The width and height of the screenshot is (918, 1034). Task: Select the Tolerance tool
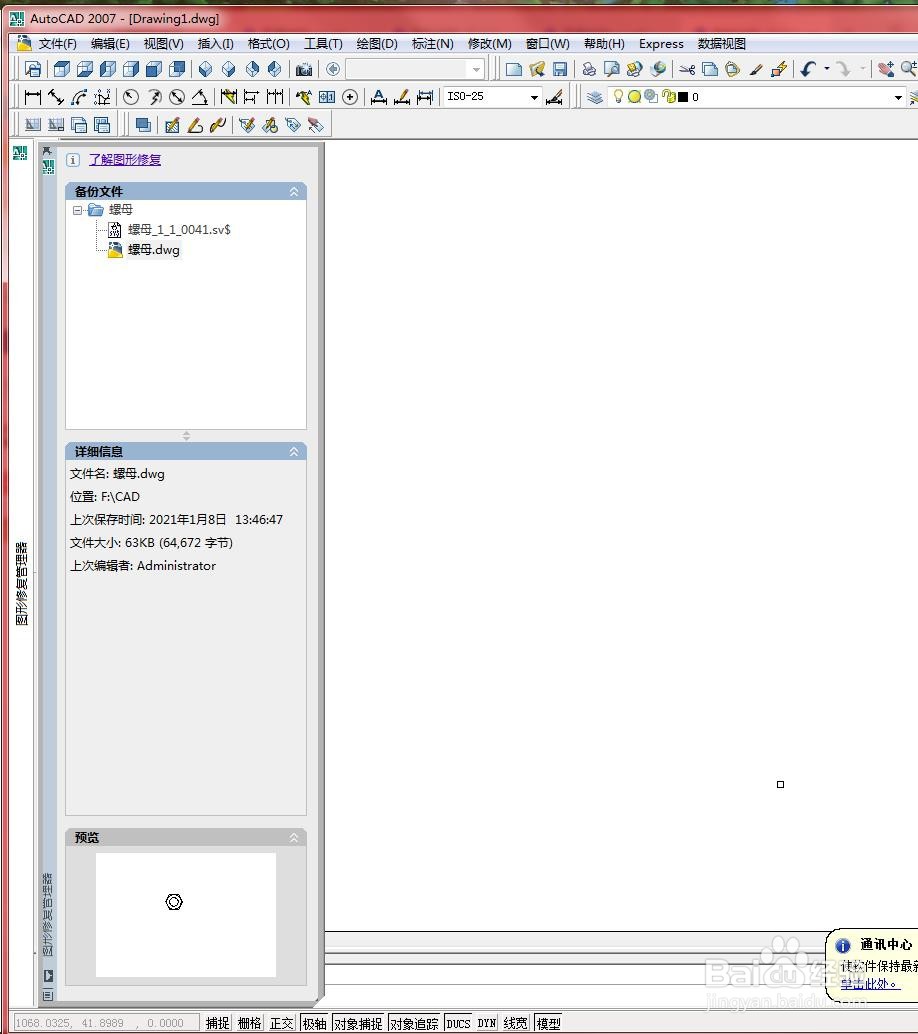click(327, 98)
